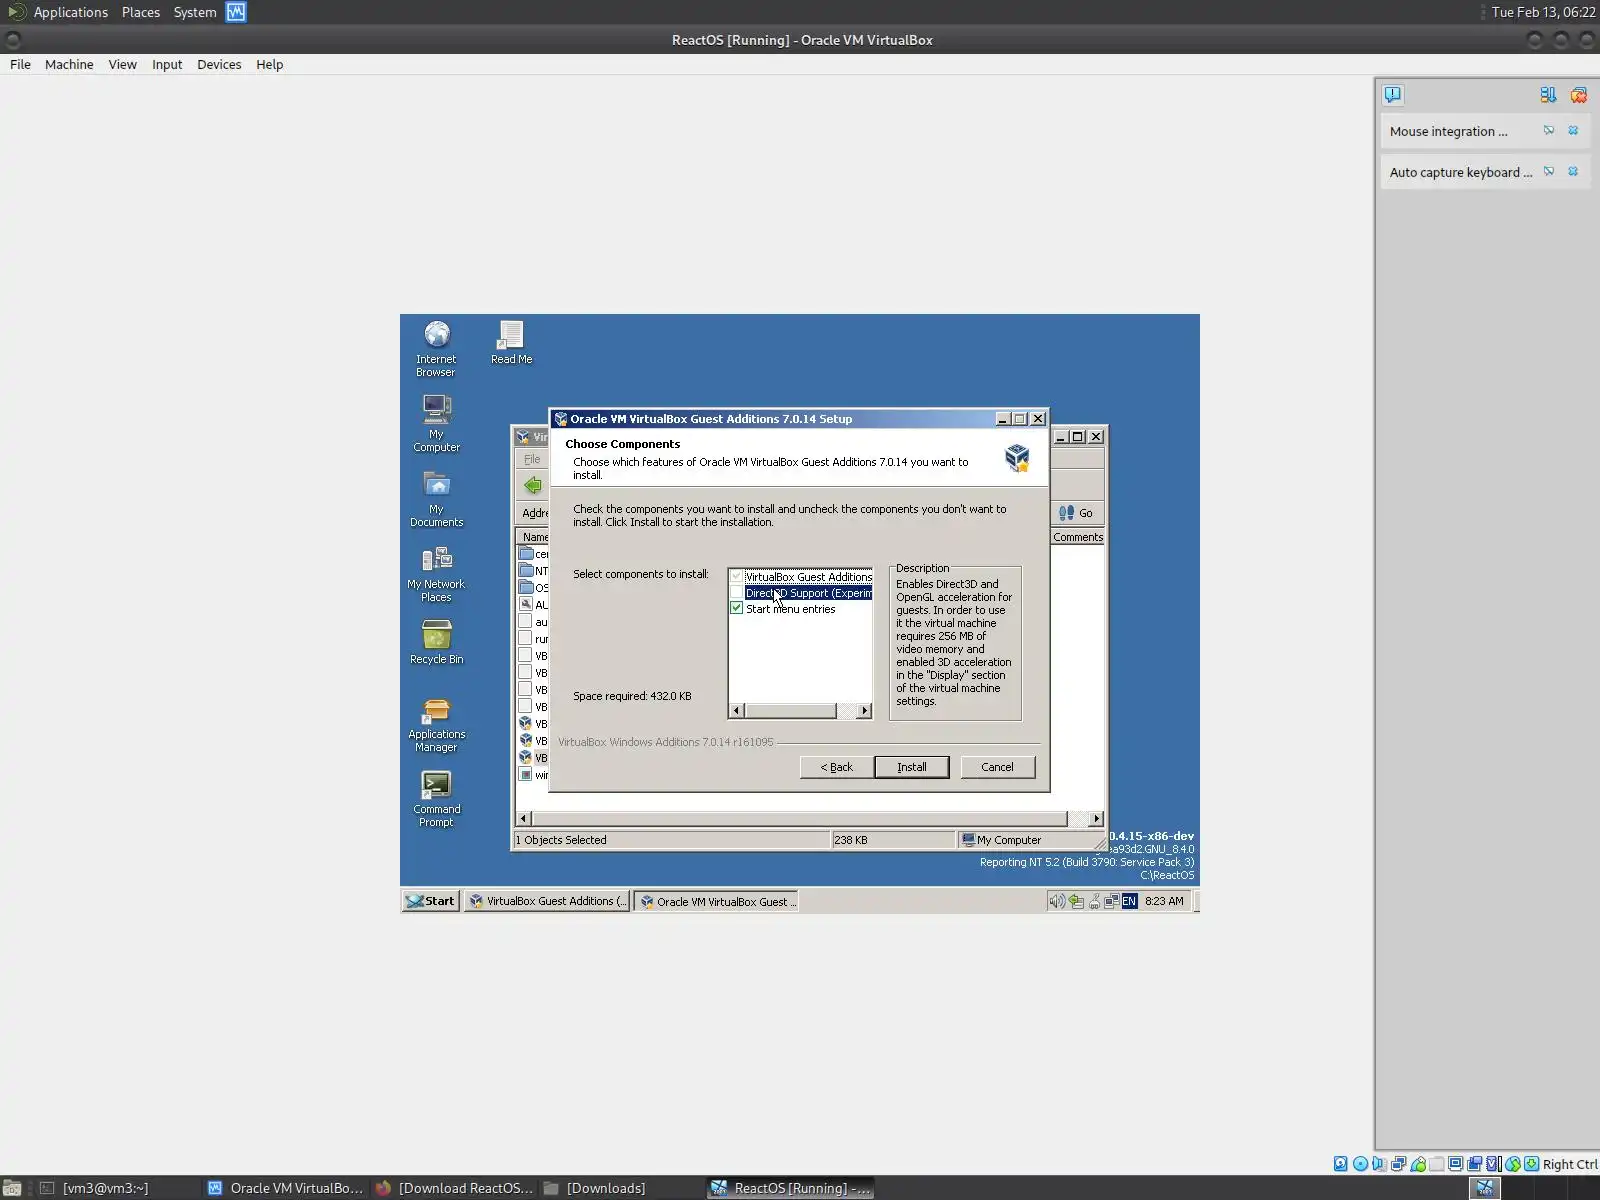Image resolution: width=1600 pixels, height=1200 pixels.
Task: Click the VirtualBox launcher icon in top panel
Action: pyautogui.click(x=236, y=12)
